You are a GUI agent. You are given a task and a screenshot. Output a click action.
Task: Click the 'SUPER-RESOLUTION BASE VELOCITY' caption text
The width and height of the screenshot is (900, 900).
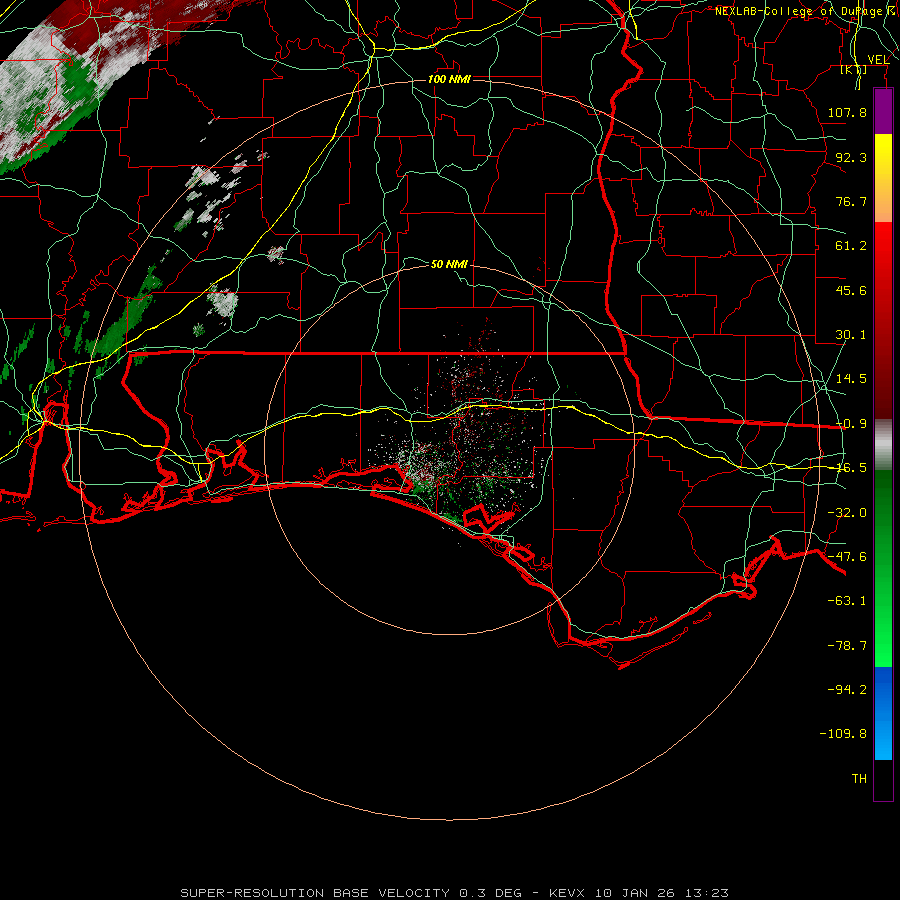click(315, 893)
